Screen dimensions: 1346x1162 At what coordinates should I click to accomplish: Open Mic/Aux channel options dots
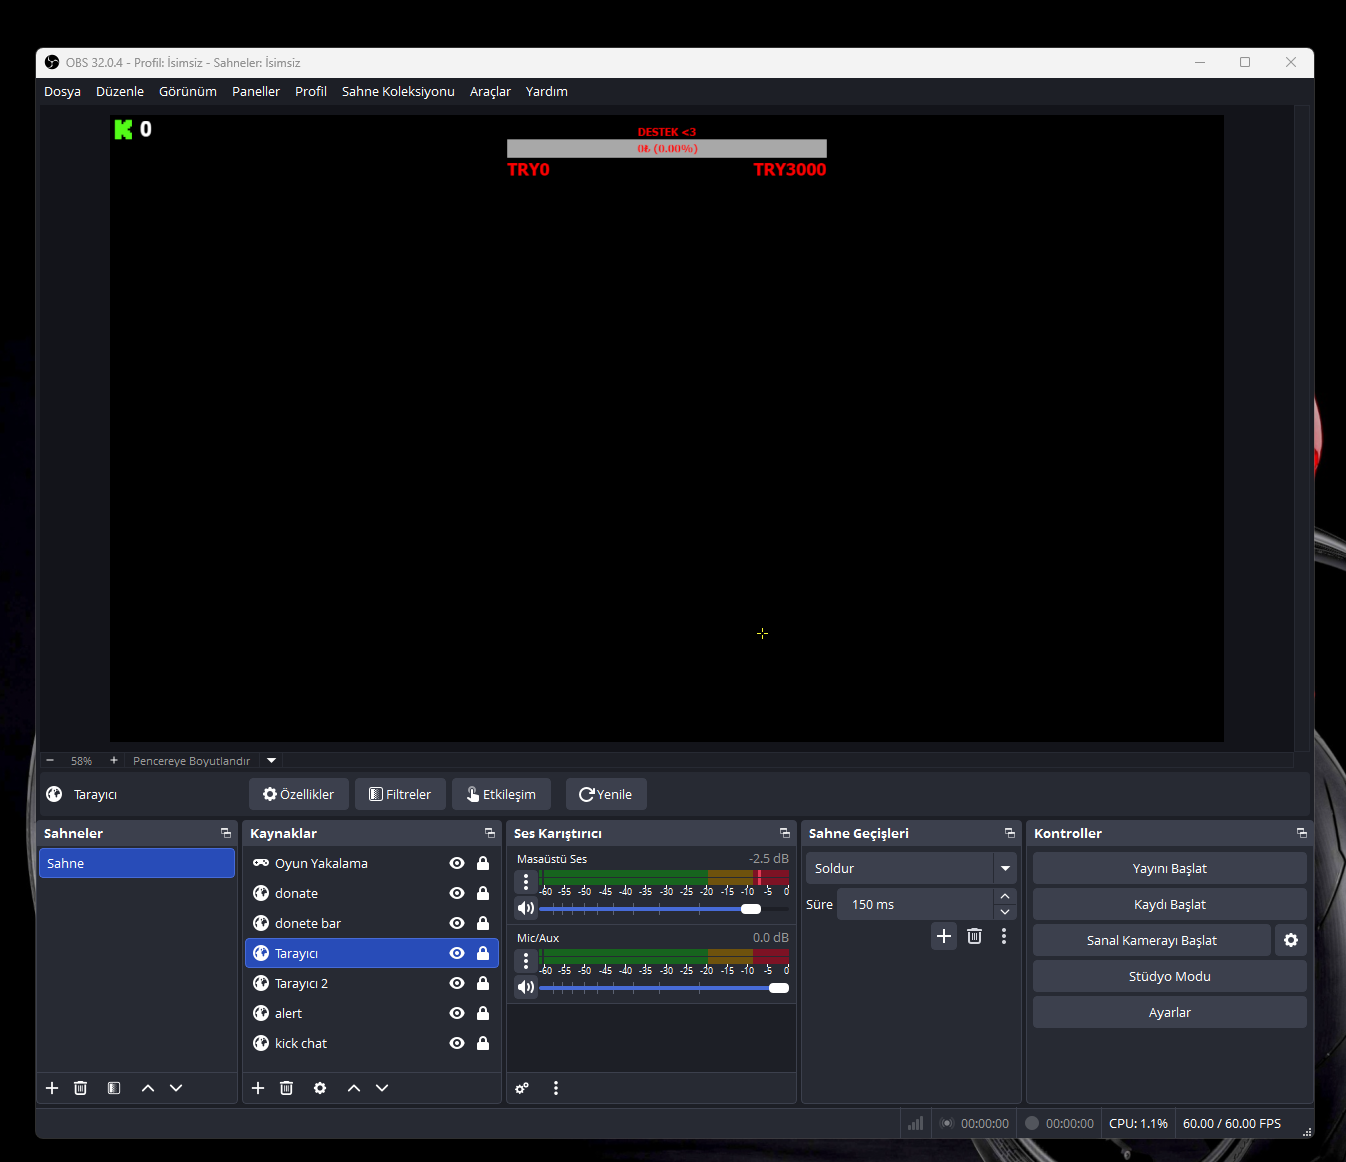526,961
